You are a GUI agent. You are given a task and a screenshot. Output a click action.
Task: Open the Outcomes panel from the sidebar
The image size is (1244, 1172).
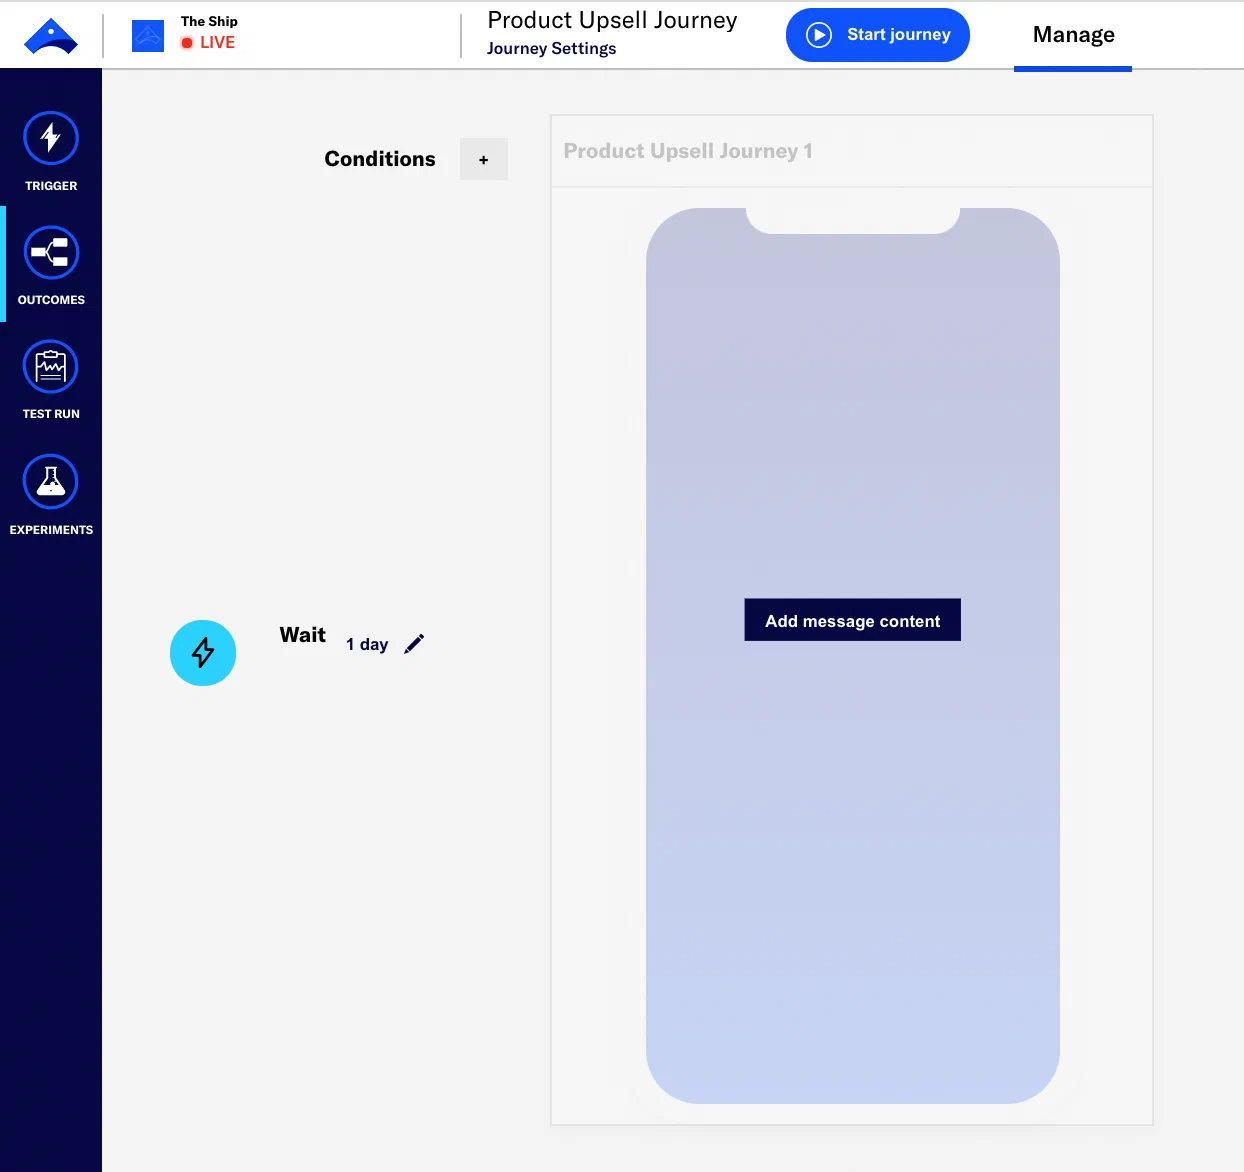click(x=51, y=263)
